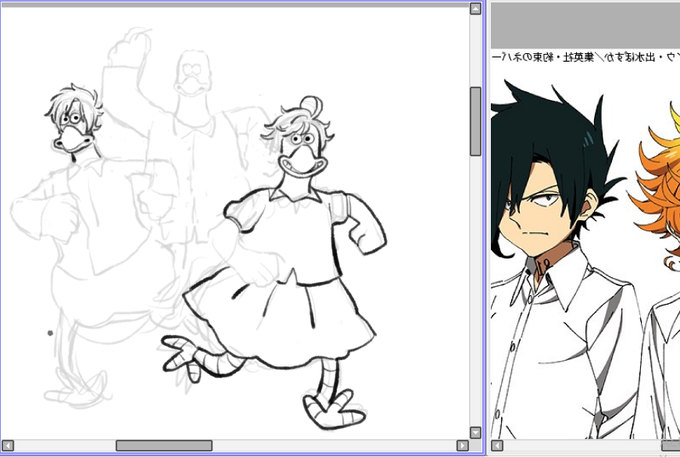Click the drawing canvas horizontal scrollbar thumb
The height and width of the screenshot is (457, 680).
coord(164,446)
